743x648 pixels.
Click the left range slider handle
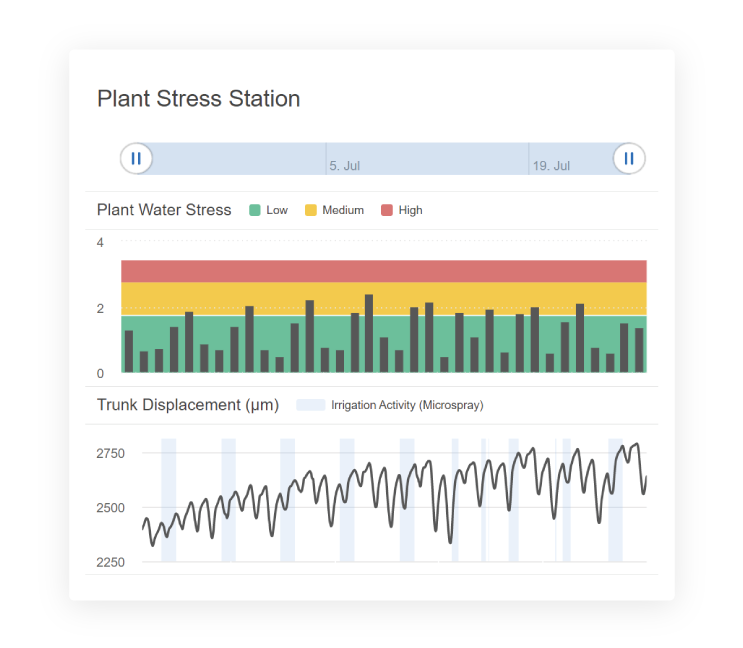(x=136, y=158)
